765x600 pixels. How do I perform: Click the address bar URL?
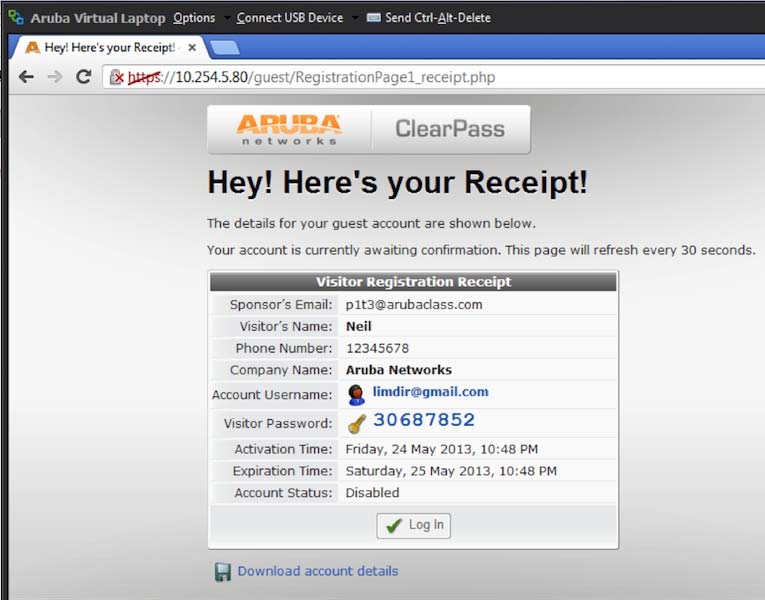(x=311, y=77)
